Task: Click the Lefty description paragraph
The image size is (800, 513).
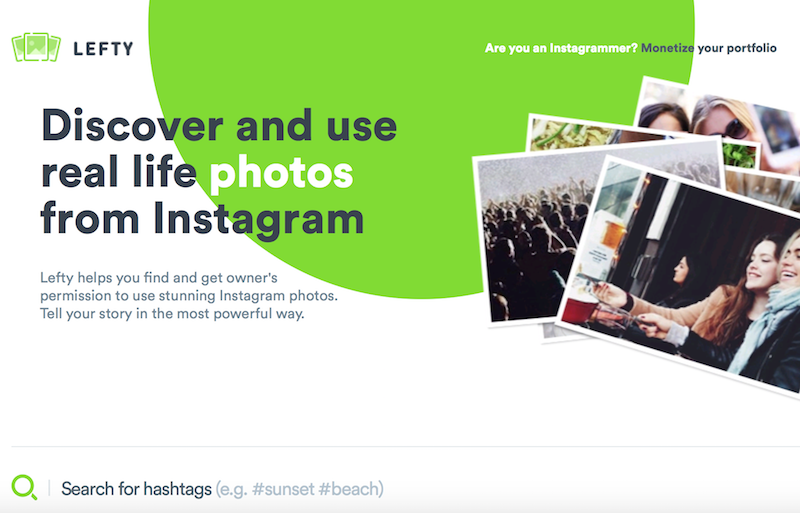Action: 189,296
